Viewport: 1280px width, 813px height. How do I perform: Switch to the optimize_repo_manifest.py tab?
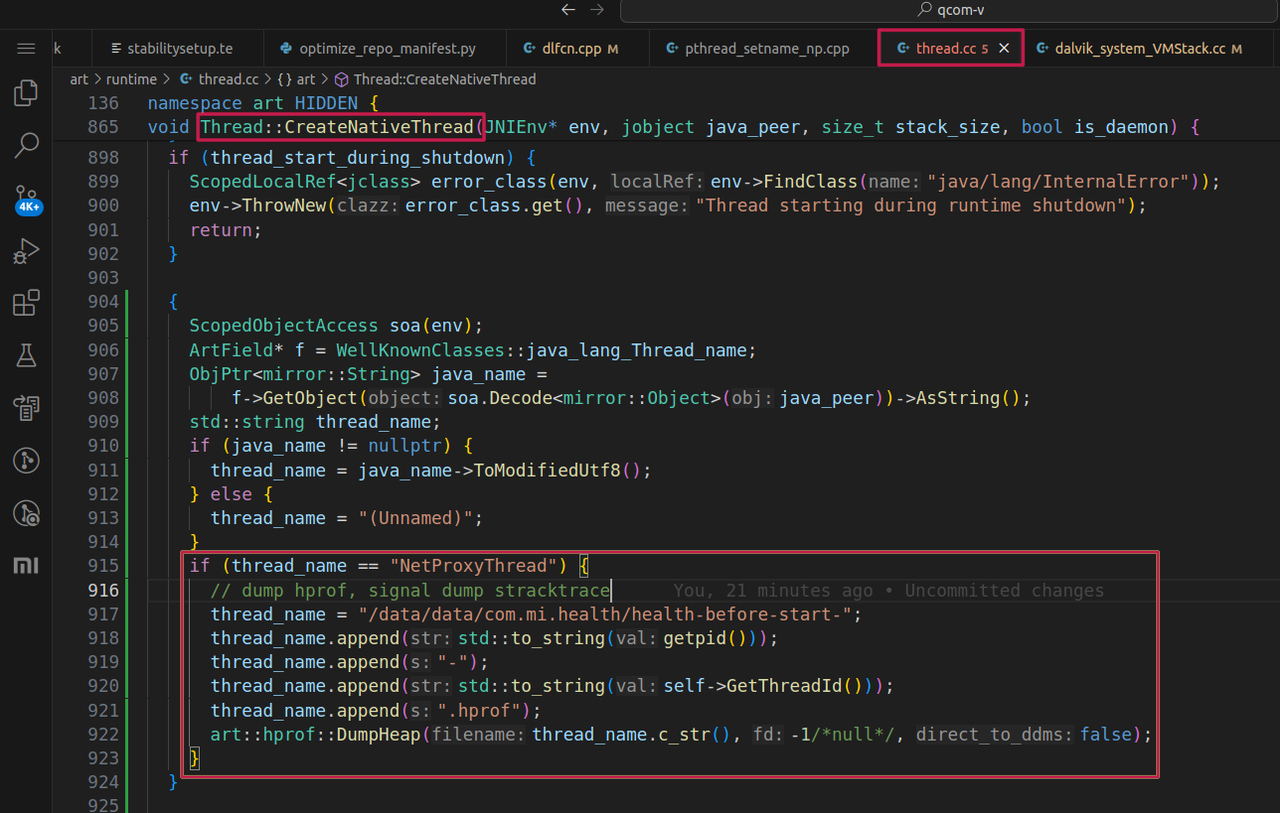(384, 48)
